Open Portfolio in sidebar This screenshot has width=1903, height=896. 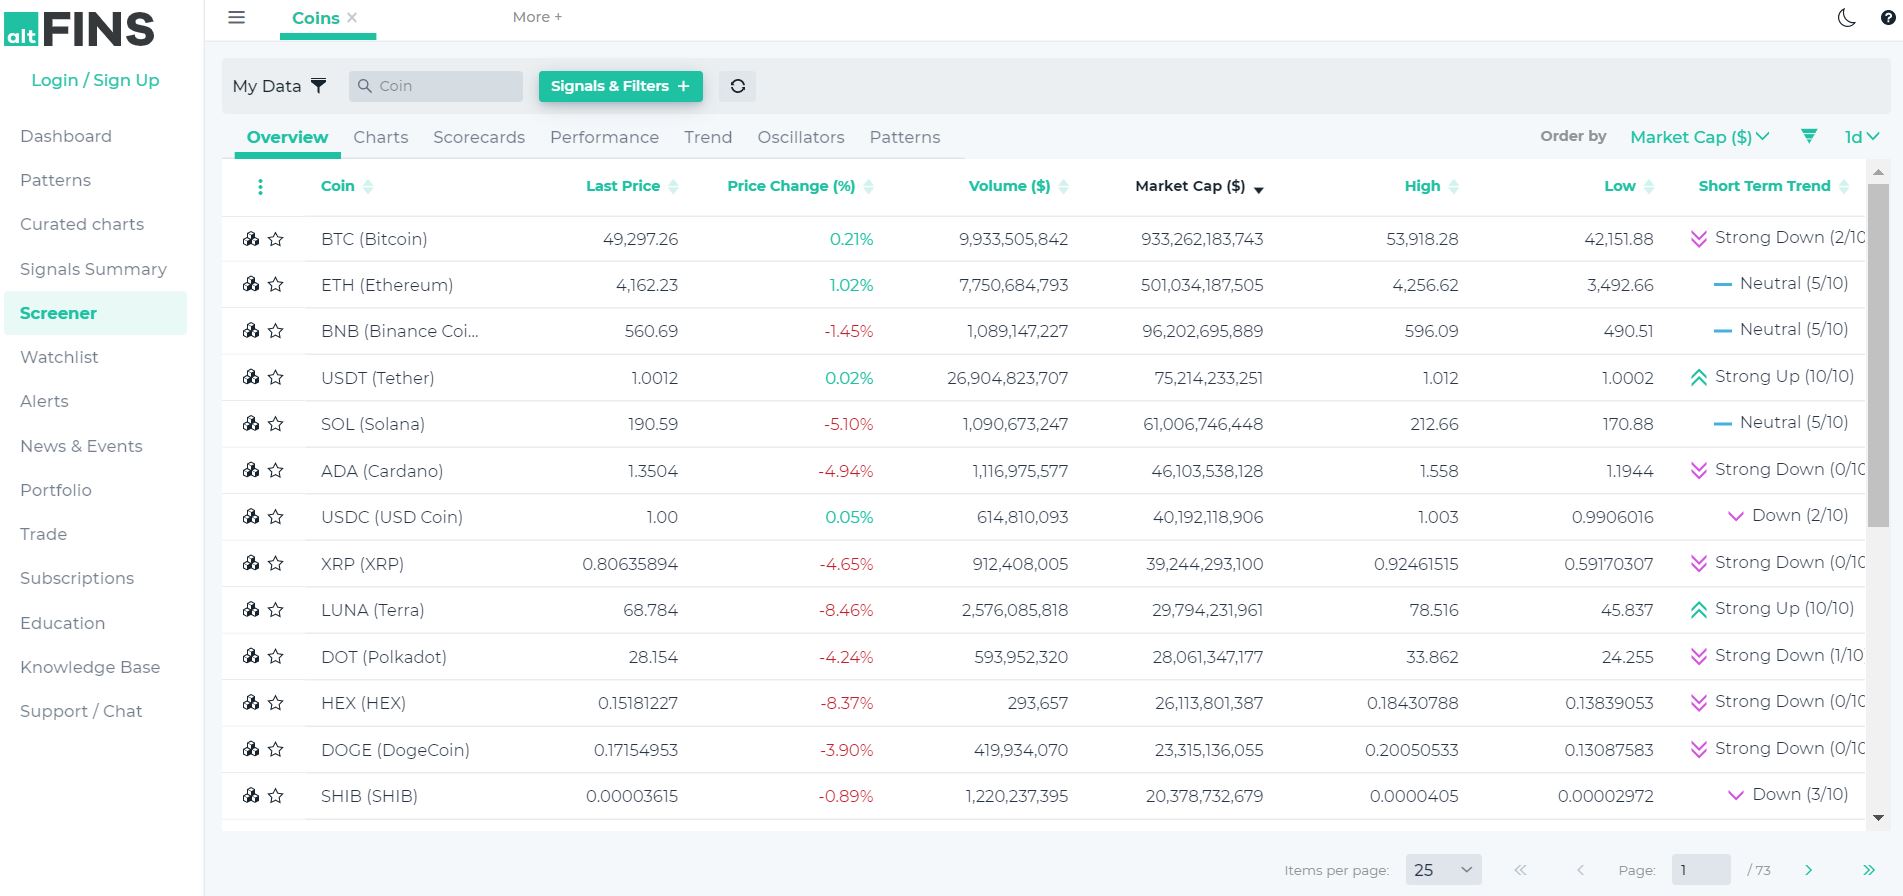56,490
